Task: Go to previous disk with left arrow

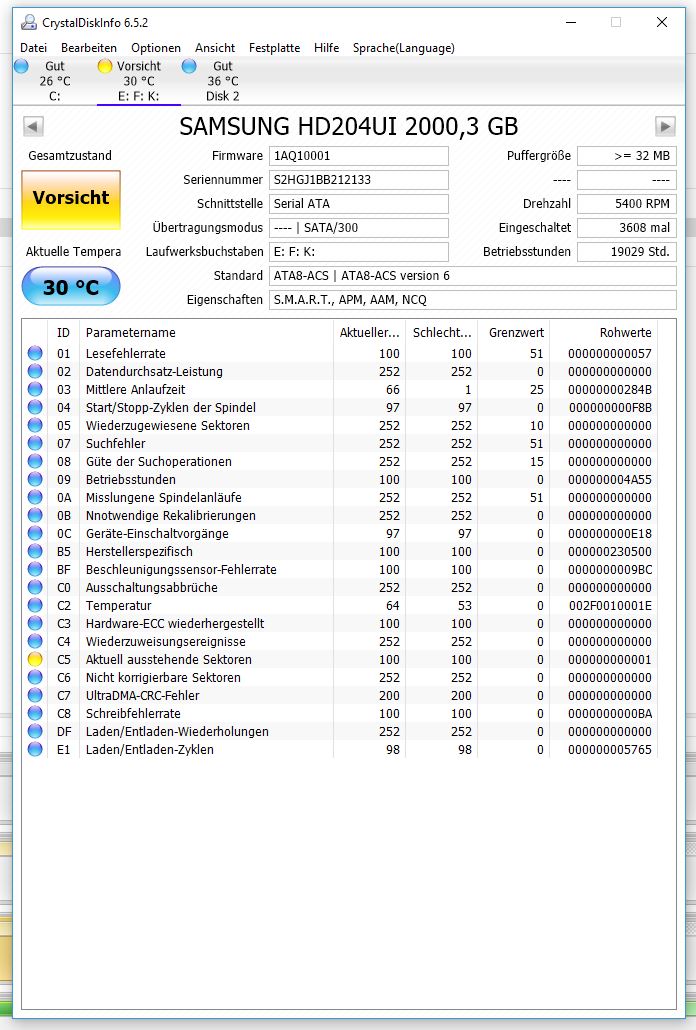Action: click(33, 126)
